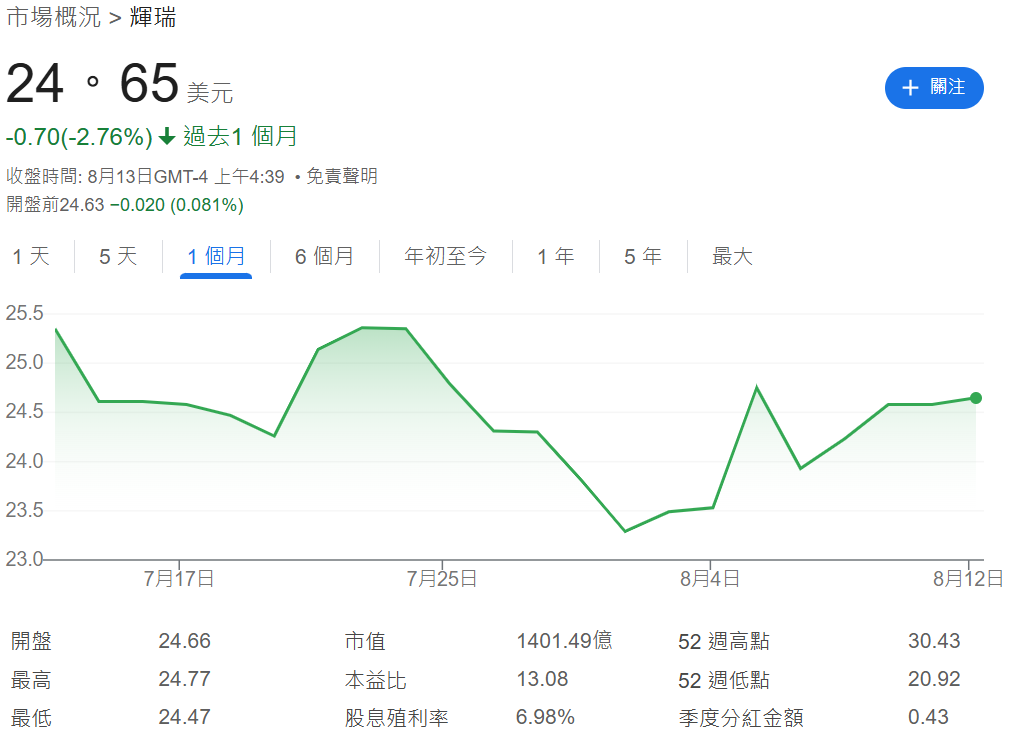Screen dimensions: 1032x736
Task: Click the down arrow price change icon
Action: point(167,136)
